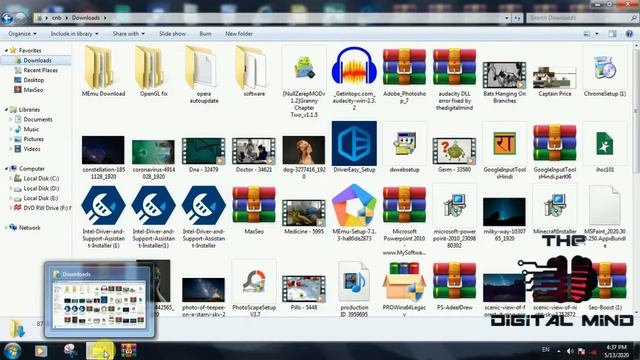Select microsoft-powerpoint-2010 installer file

[454, 216]
